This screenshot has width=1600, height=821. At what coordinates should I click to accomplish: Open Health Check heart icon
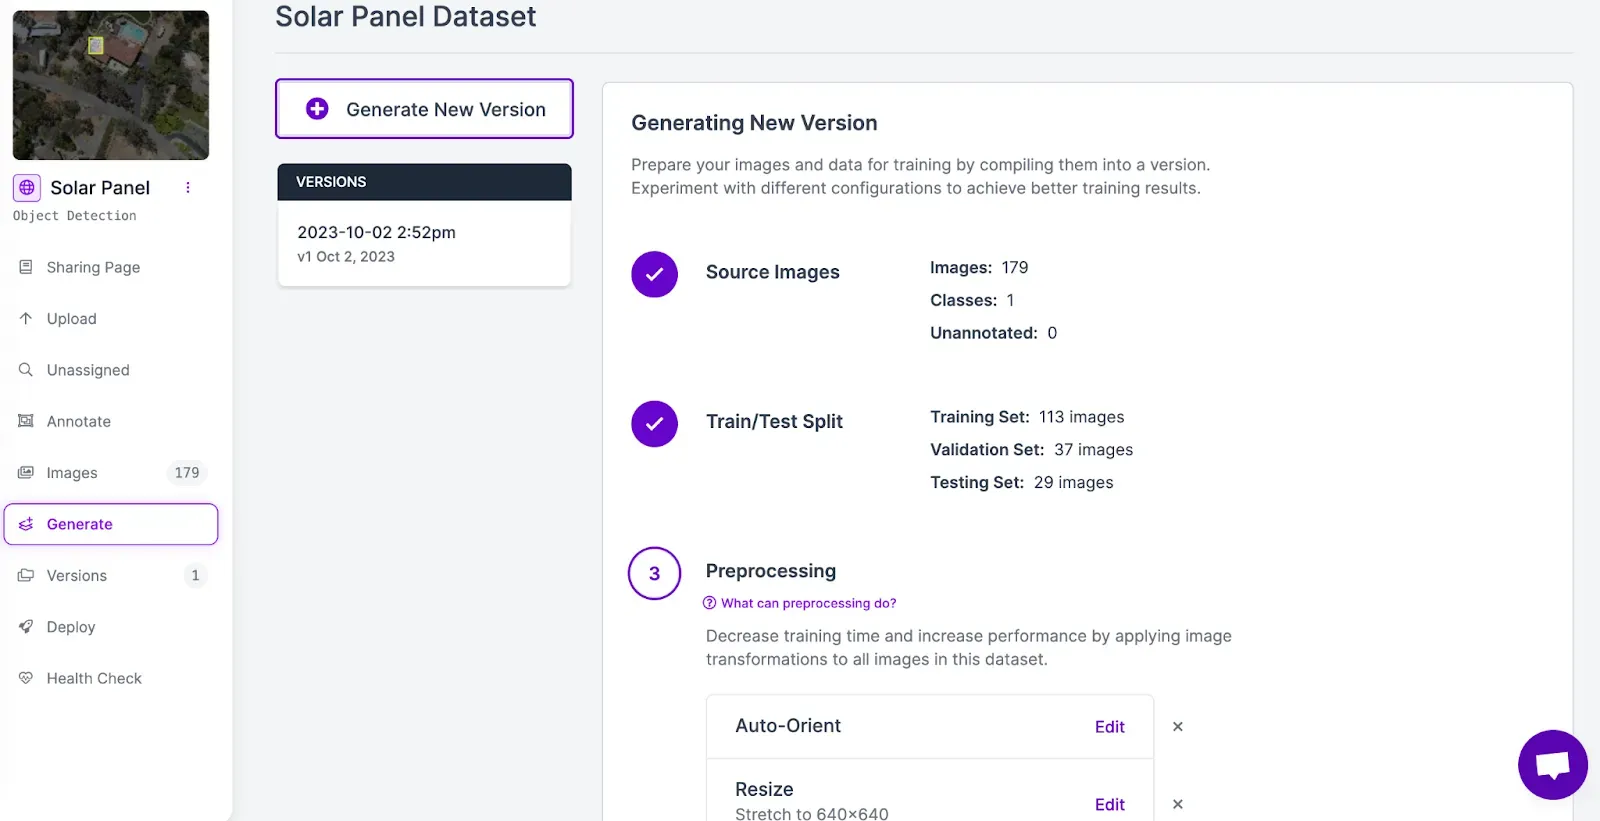[26, 678]
